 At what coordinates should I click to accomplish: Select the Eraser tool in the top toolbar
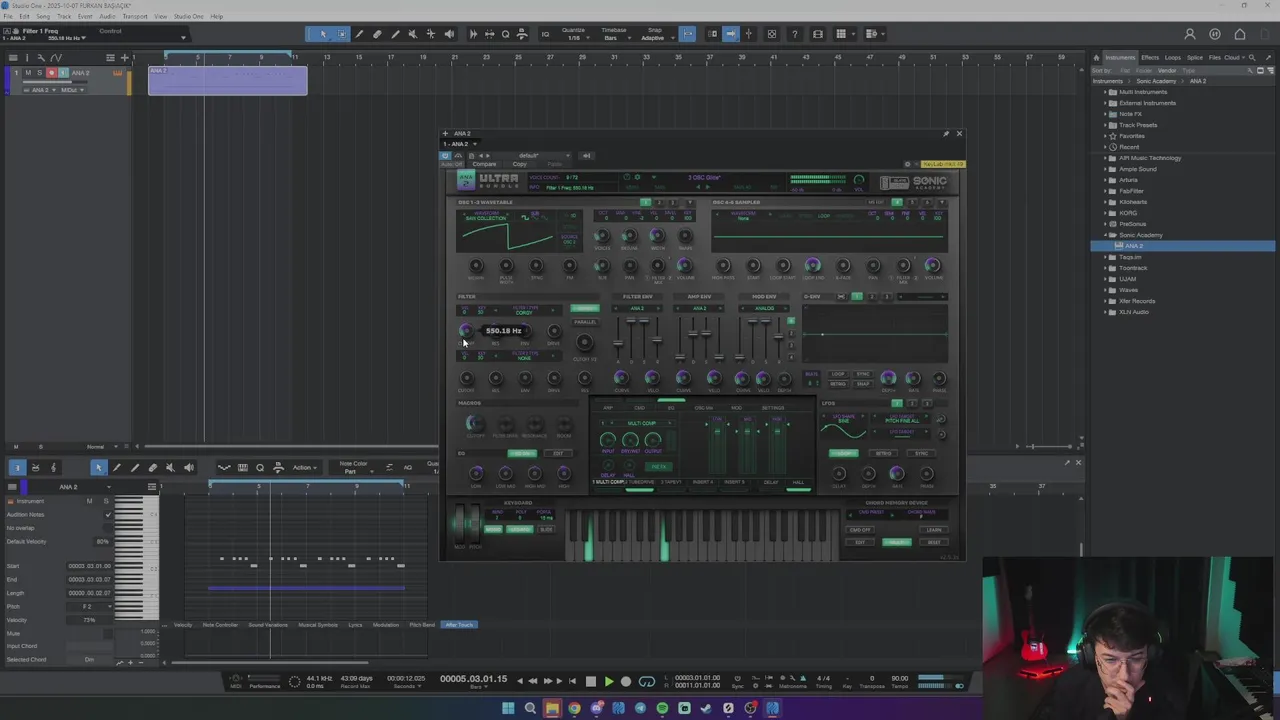point(377,34)
